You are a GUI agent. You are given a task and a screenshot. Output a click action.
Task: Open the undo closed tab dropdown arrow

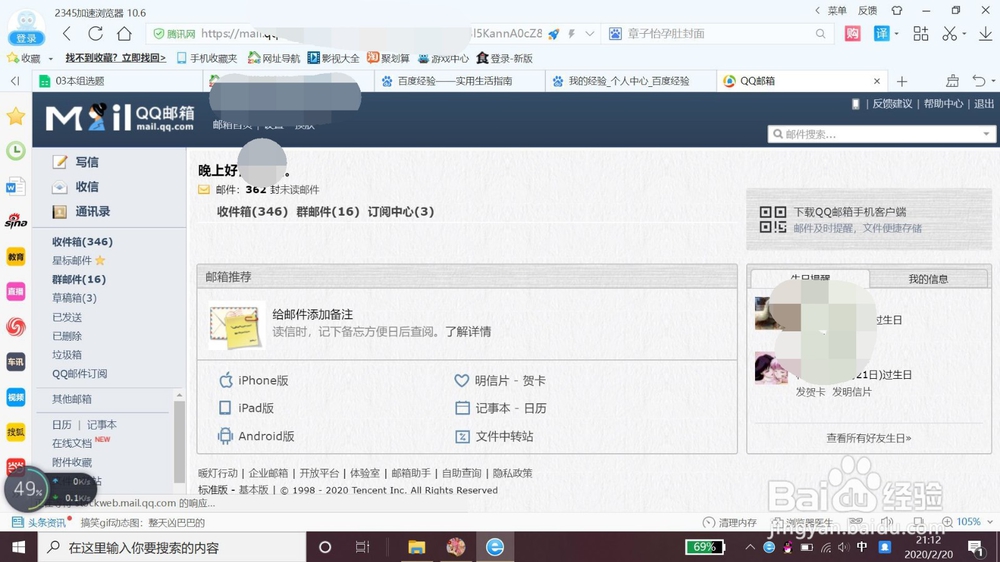coord(993,81)
